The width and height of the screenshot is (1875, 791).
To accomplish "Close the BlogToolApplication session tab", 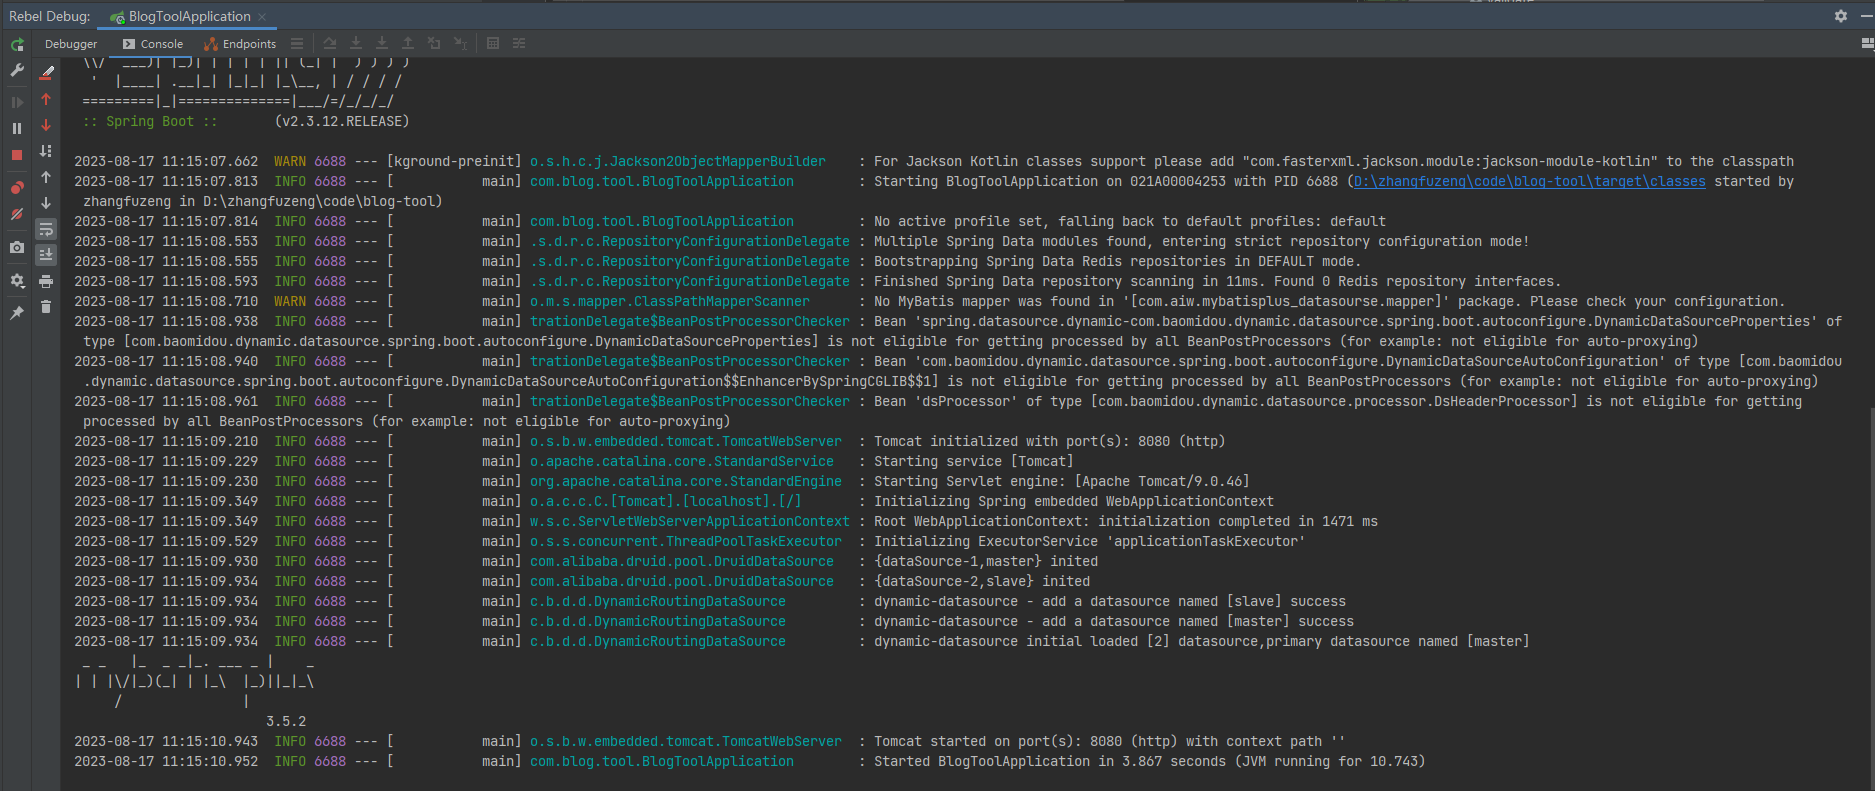I will [262, 16].
